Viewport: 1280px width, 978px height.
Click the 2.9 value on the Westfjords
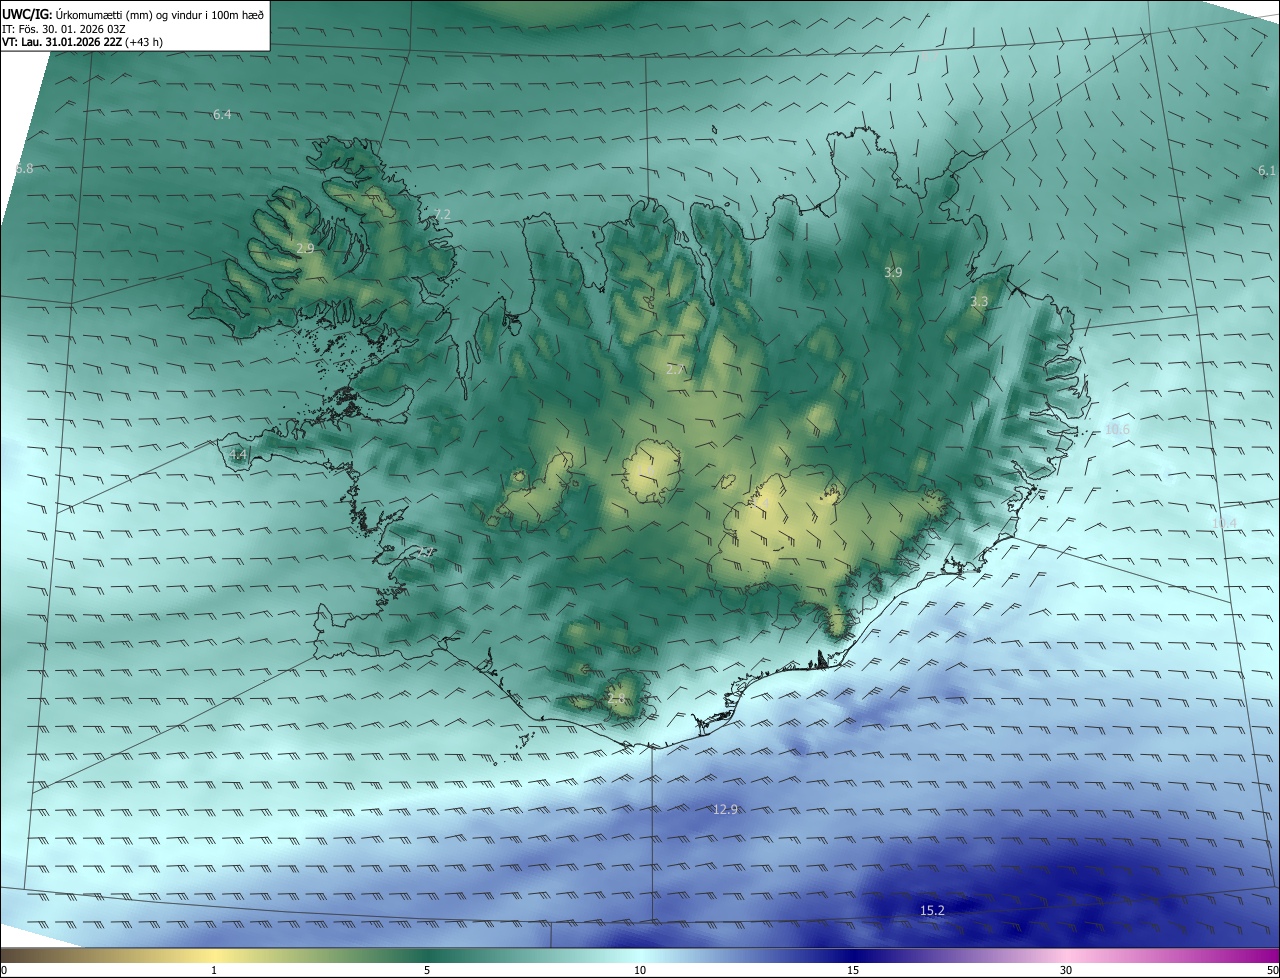tap(305, 248)
